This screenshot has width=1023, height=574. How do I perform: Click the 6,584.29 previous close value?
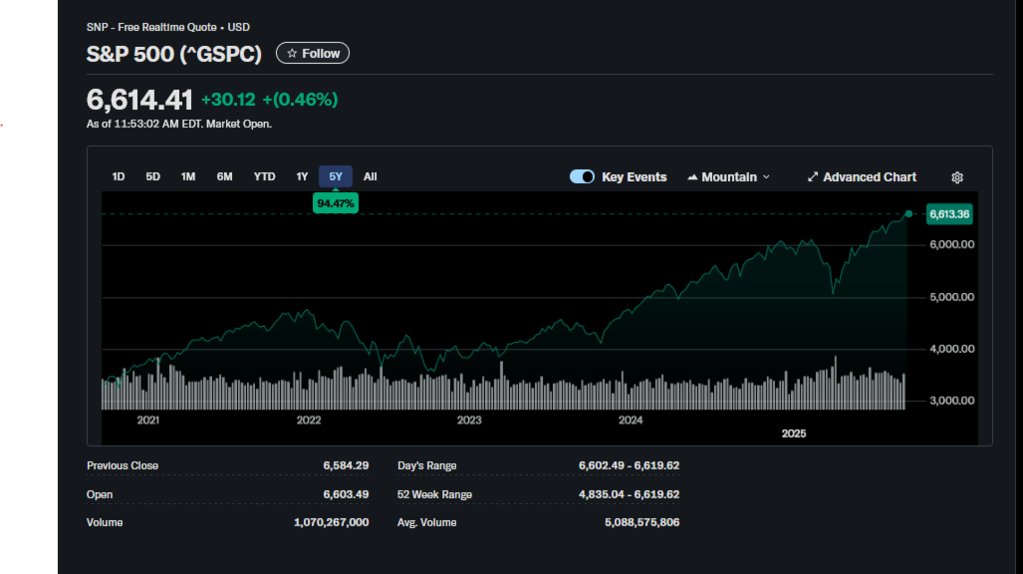pos(346,466)
